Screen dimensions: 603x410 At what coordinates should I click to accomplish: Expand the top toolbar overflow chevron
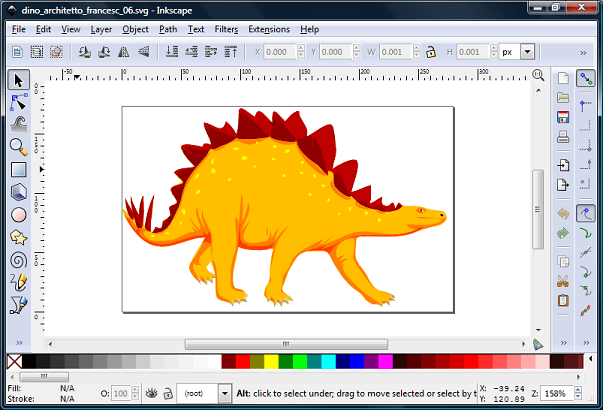click(583, 53)
